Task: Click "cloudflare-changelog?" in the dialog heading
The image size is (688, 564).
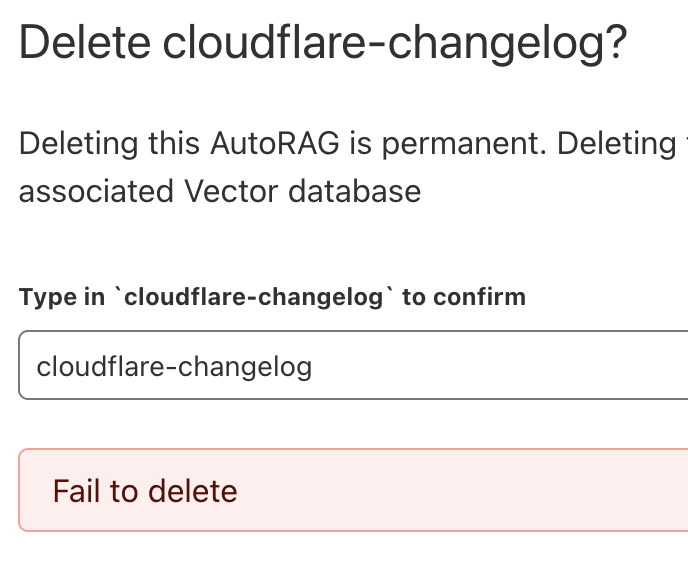Action: point(394,43)
